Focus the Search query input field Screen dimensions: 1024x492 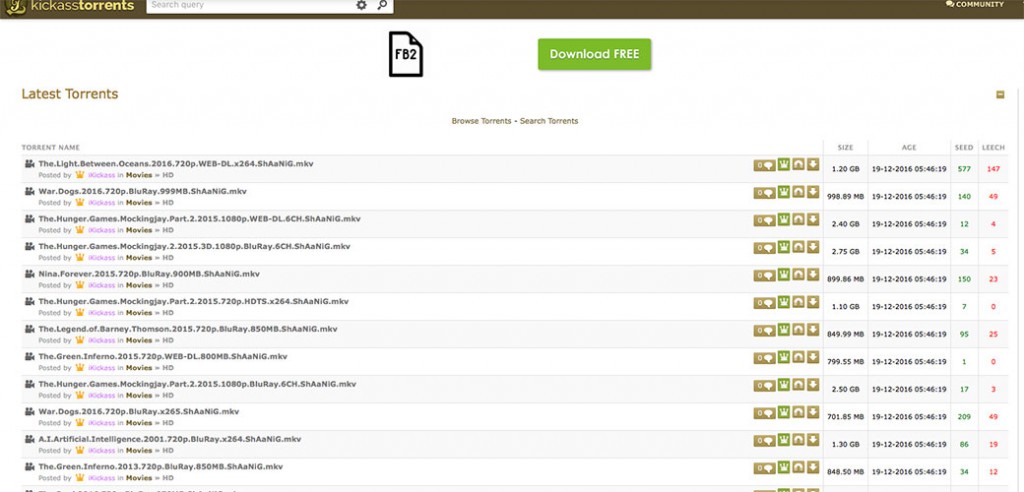coord(250,5)
